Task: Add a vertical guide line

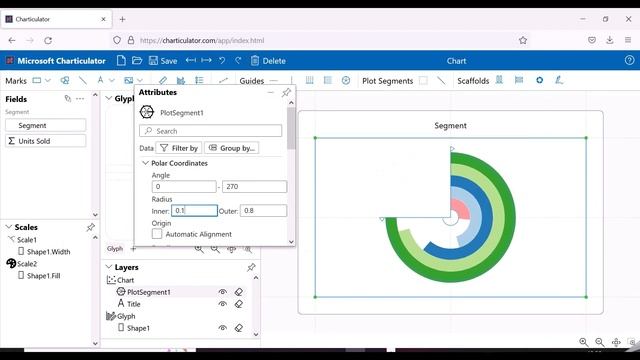Action: 291,80
